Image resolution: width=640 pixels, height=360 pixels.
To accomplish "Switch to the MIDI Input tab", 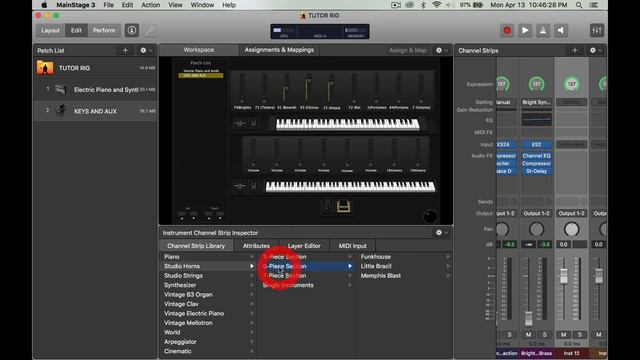I will (353, 246).
